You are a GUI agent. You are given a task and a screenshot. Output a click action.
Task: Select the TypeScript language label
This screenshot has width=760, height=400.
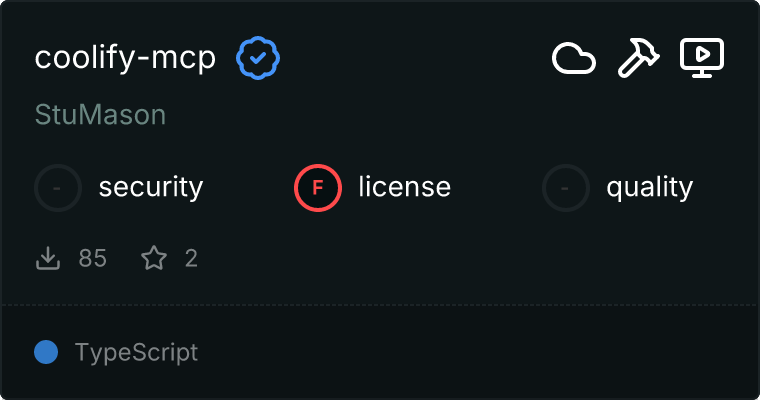tap(136, 352)
